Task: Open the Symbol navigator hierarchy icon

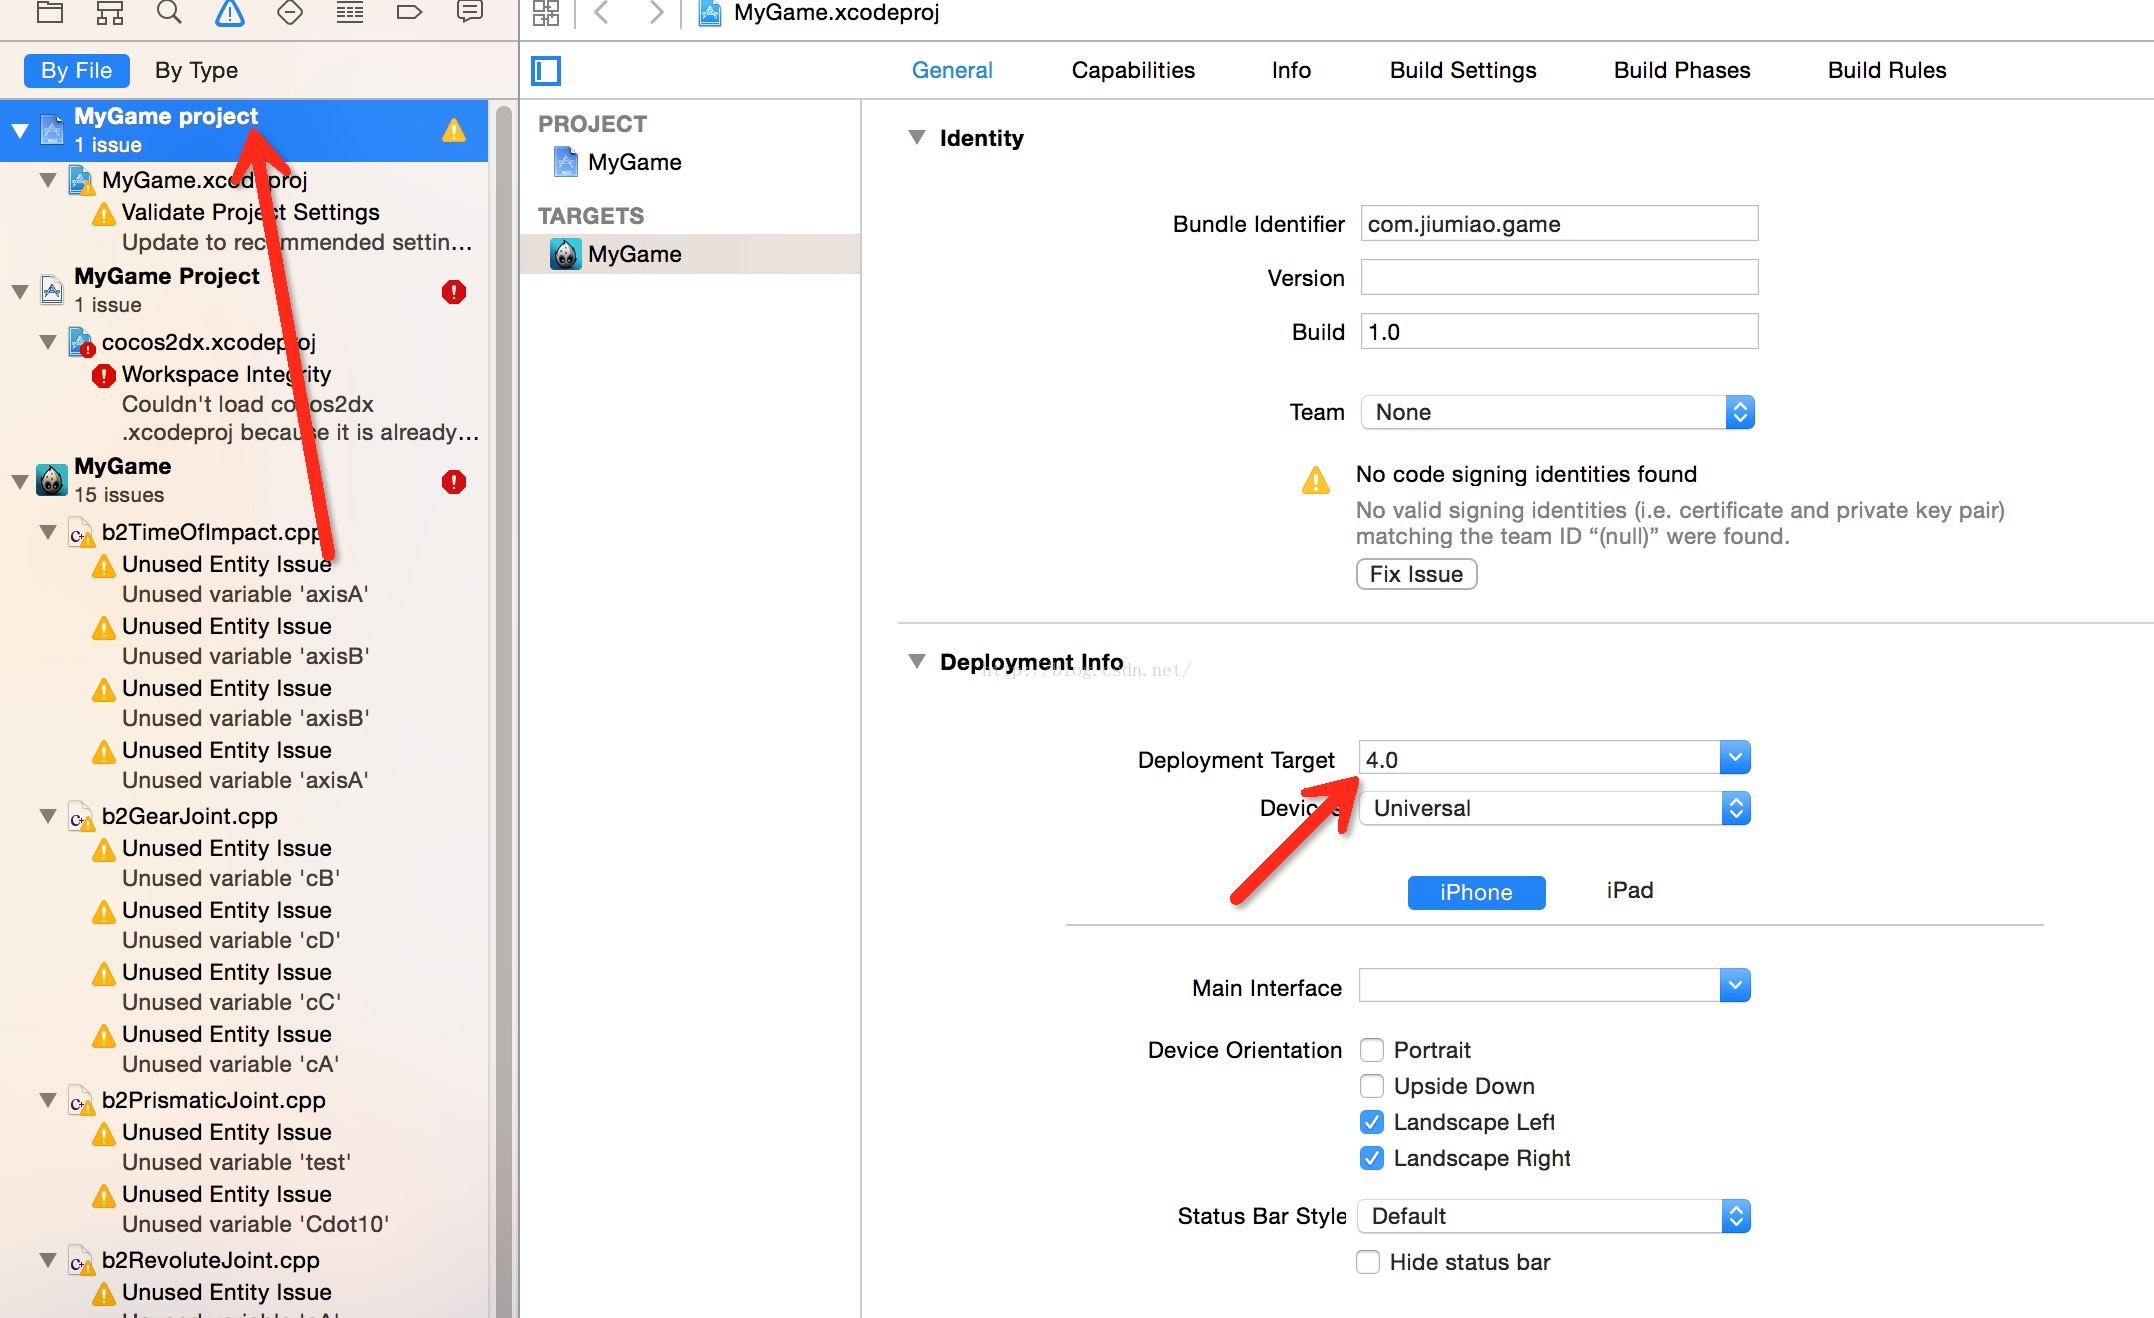Action: (x=110, y=13)
